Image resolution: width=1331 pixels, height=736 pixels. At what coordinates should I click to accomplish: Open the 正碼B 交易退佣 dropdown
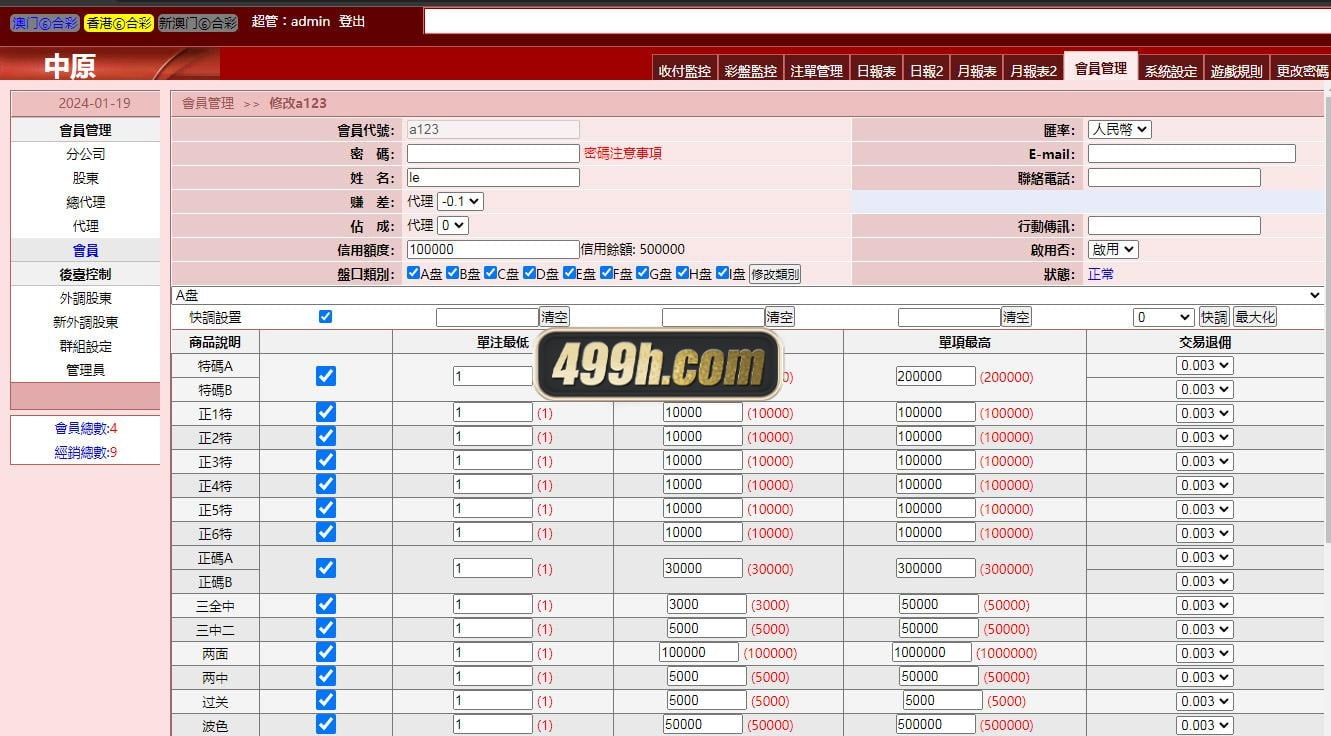[1204, 581]
